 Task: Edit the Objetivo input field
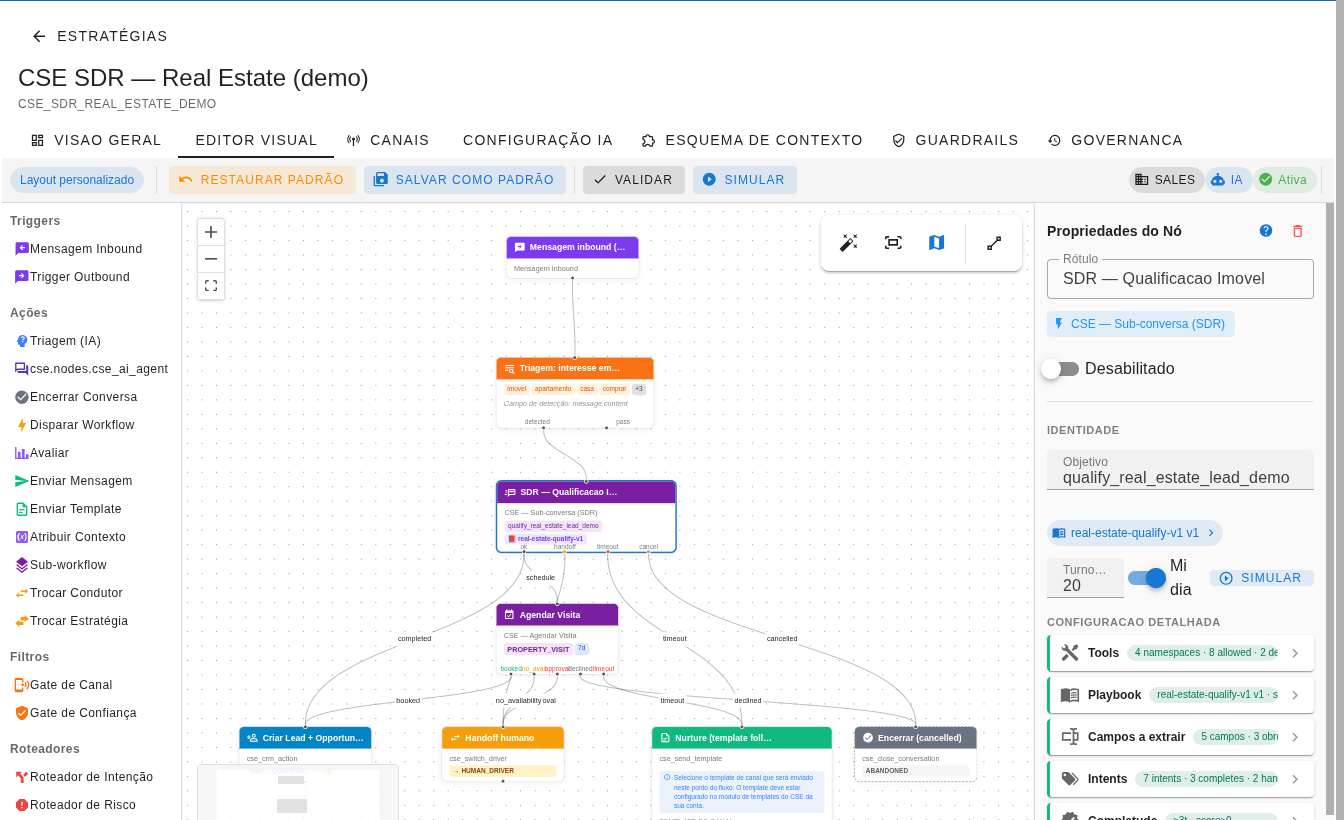pyautogui.click(x=1180, y=470)
